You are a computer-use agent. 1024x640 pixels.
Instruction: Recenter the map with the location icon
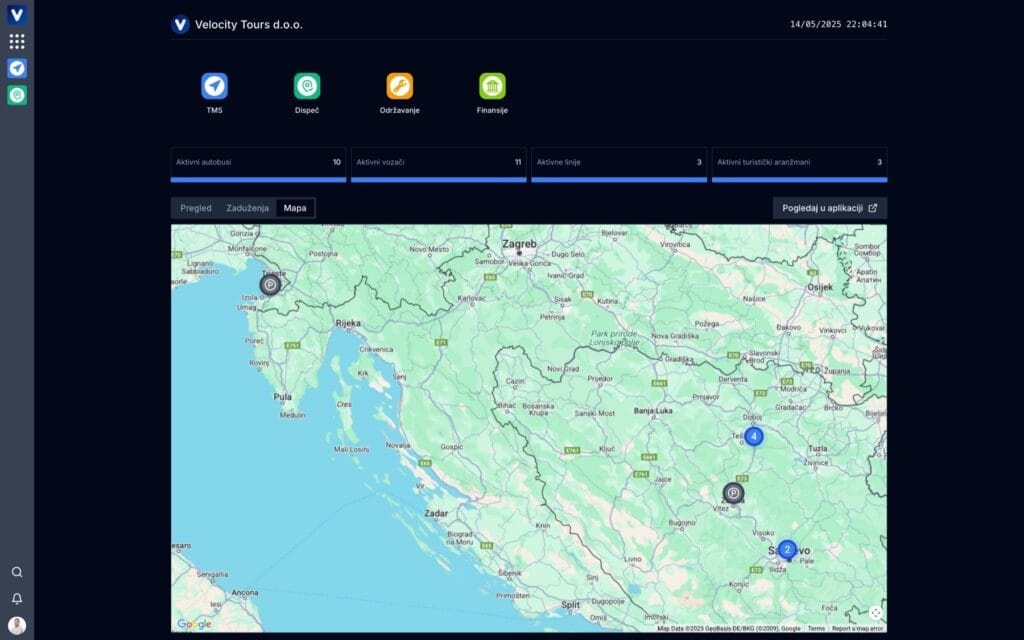tap(876, 613)
